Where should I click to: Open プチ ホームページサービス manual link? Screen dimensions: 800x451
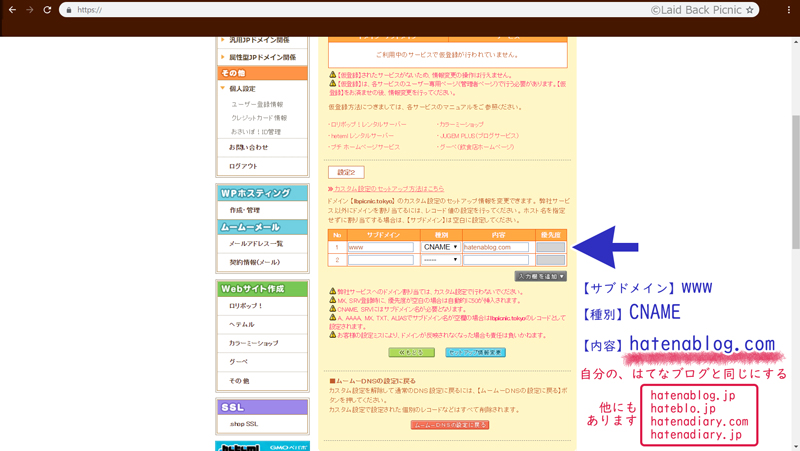click(x=364, y=147)
